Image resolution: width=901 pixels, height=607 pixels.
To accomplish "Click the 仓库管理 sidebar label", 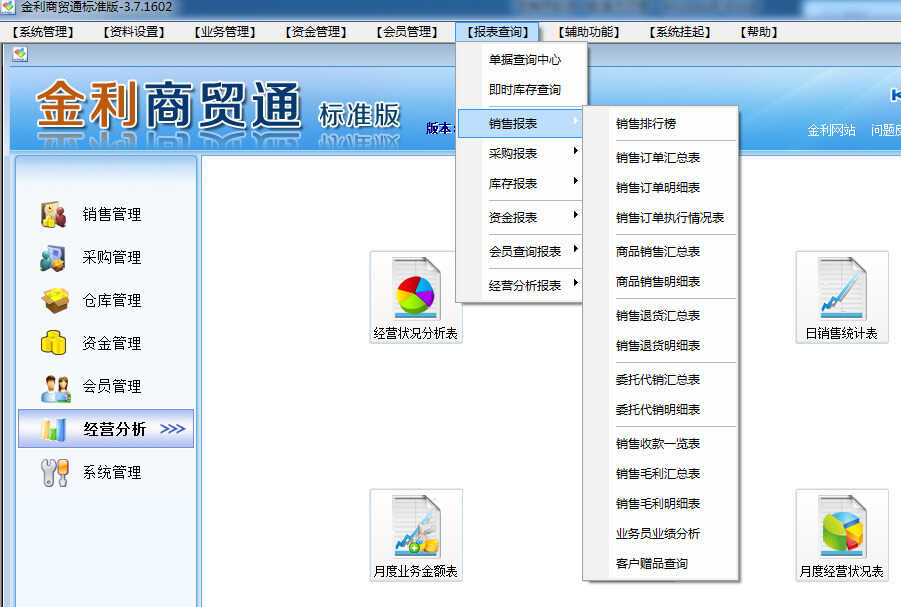I will (x=112, y=301).
